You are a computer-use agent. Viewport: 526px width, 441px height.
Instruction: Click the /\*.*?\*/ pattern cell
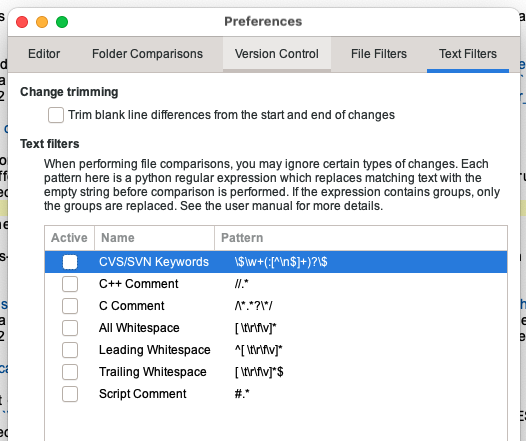[254, 306]
